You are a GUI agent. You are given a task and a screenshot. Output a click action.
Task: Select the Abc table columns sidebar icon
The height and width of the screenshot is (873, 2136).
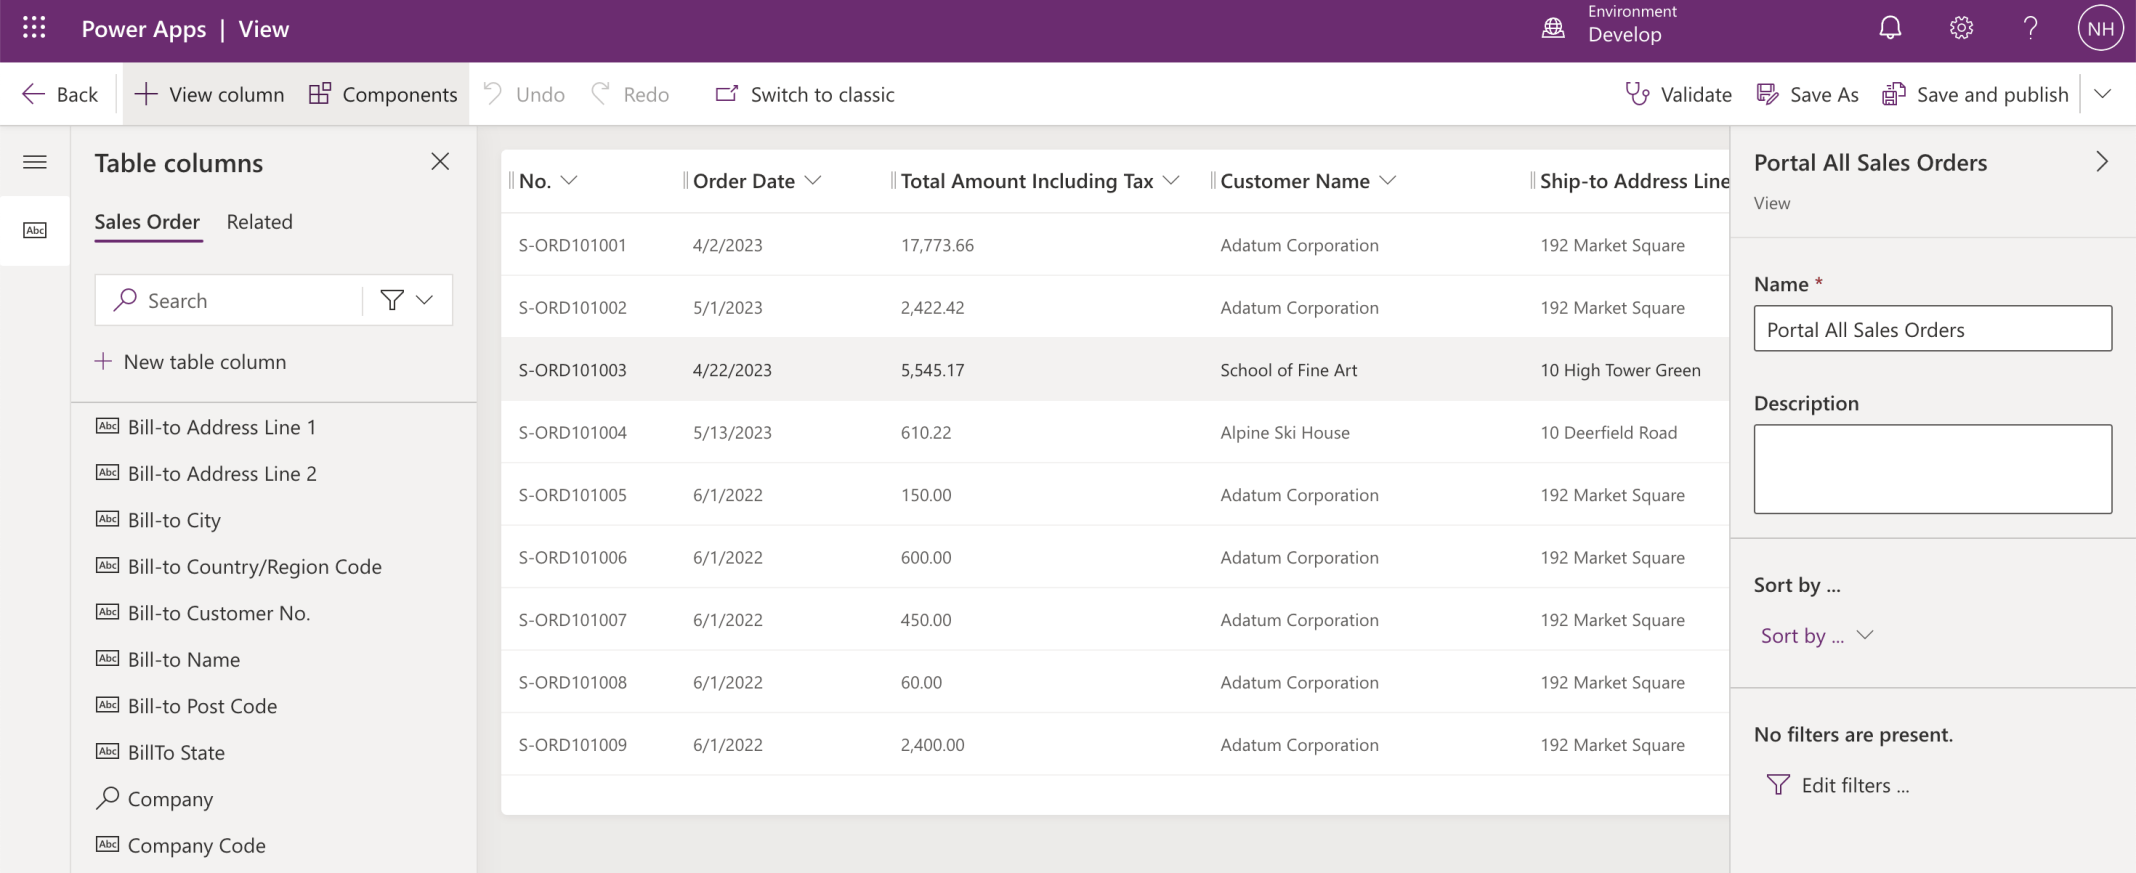(x=35, y=231)
